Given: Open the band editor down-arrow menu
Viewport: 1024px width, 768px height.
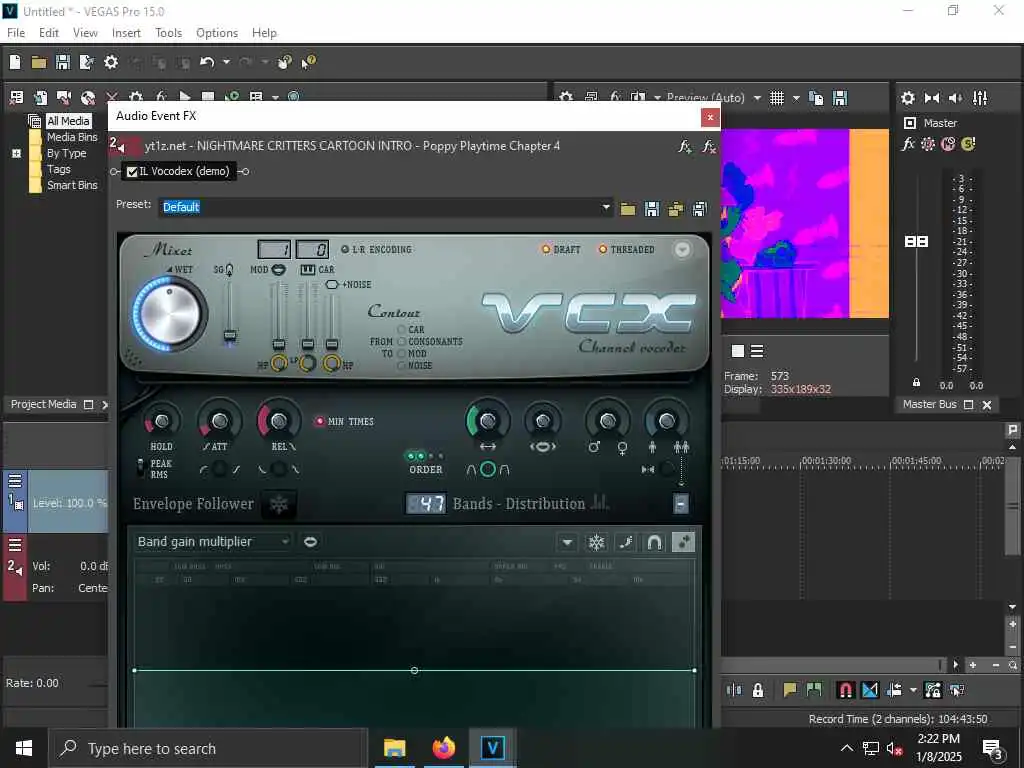Looking at the screenshot, I should [x=566, y=542].
